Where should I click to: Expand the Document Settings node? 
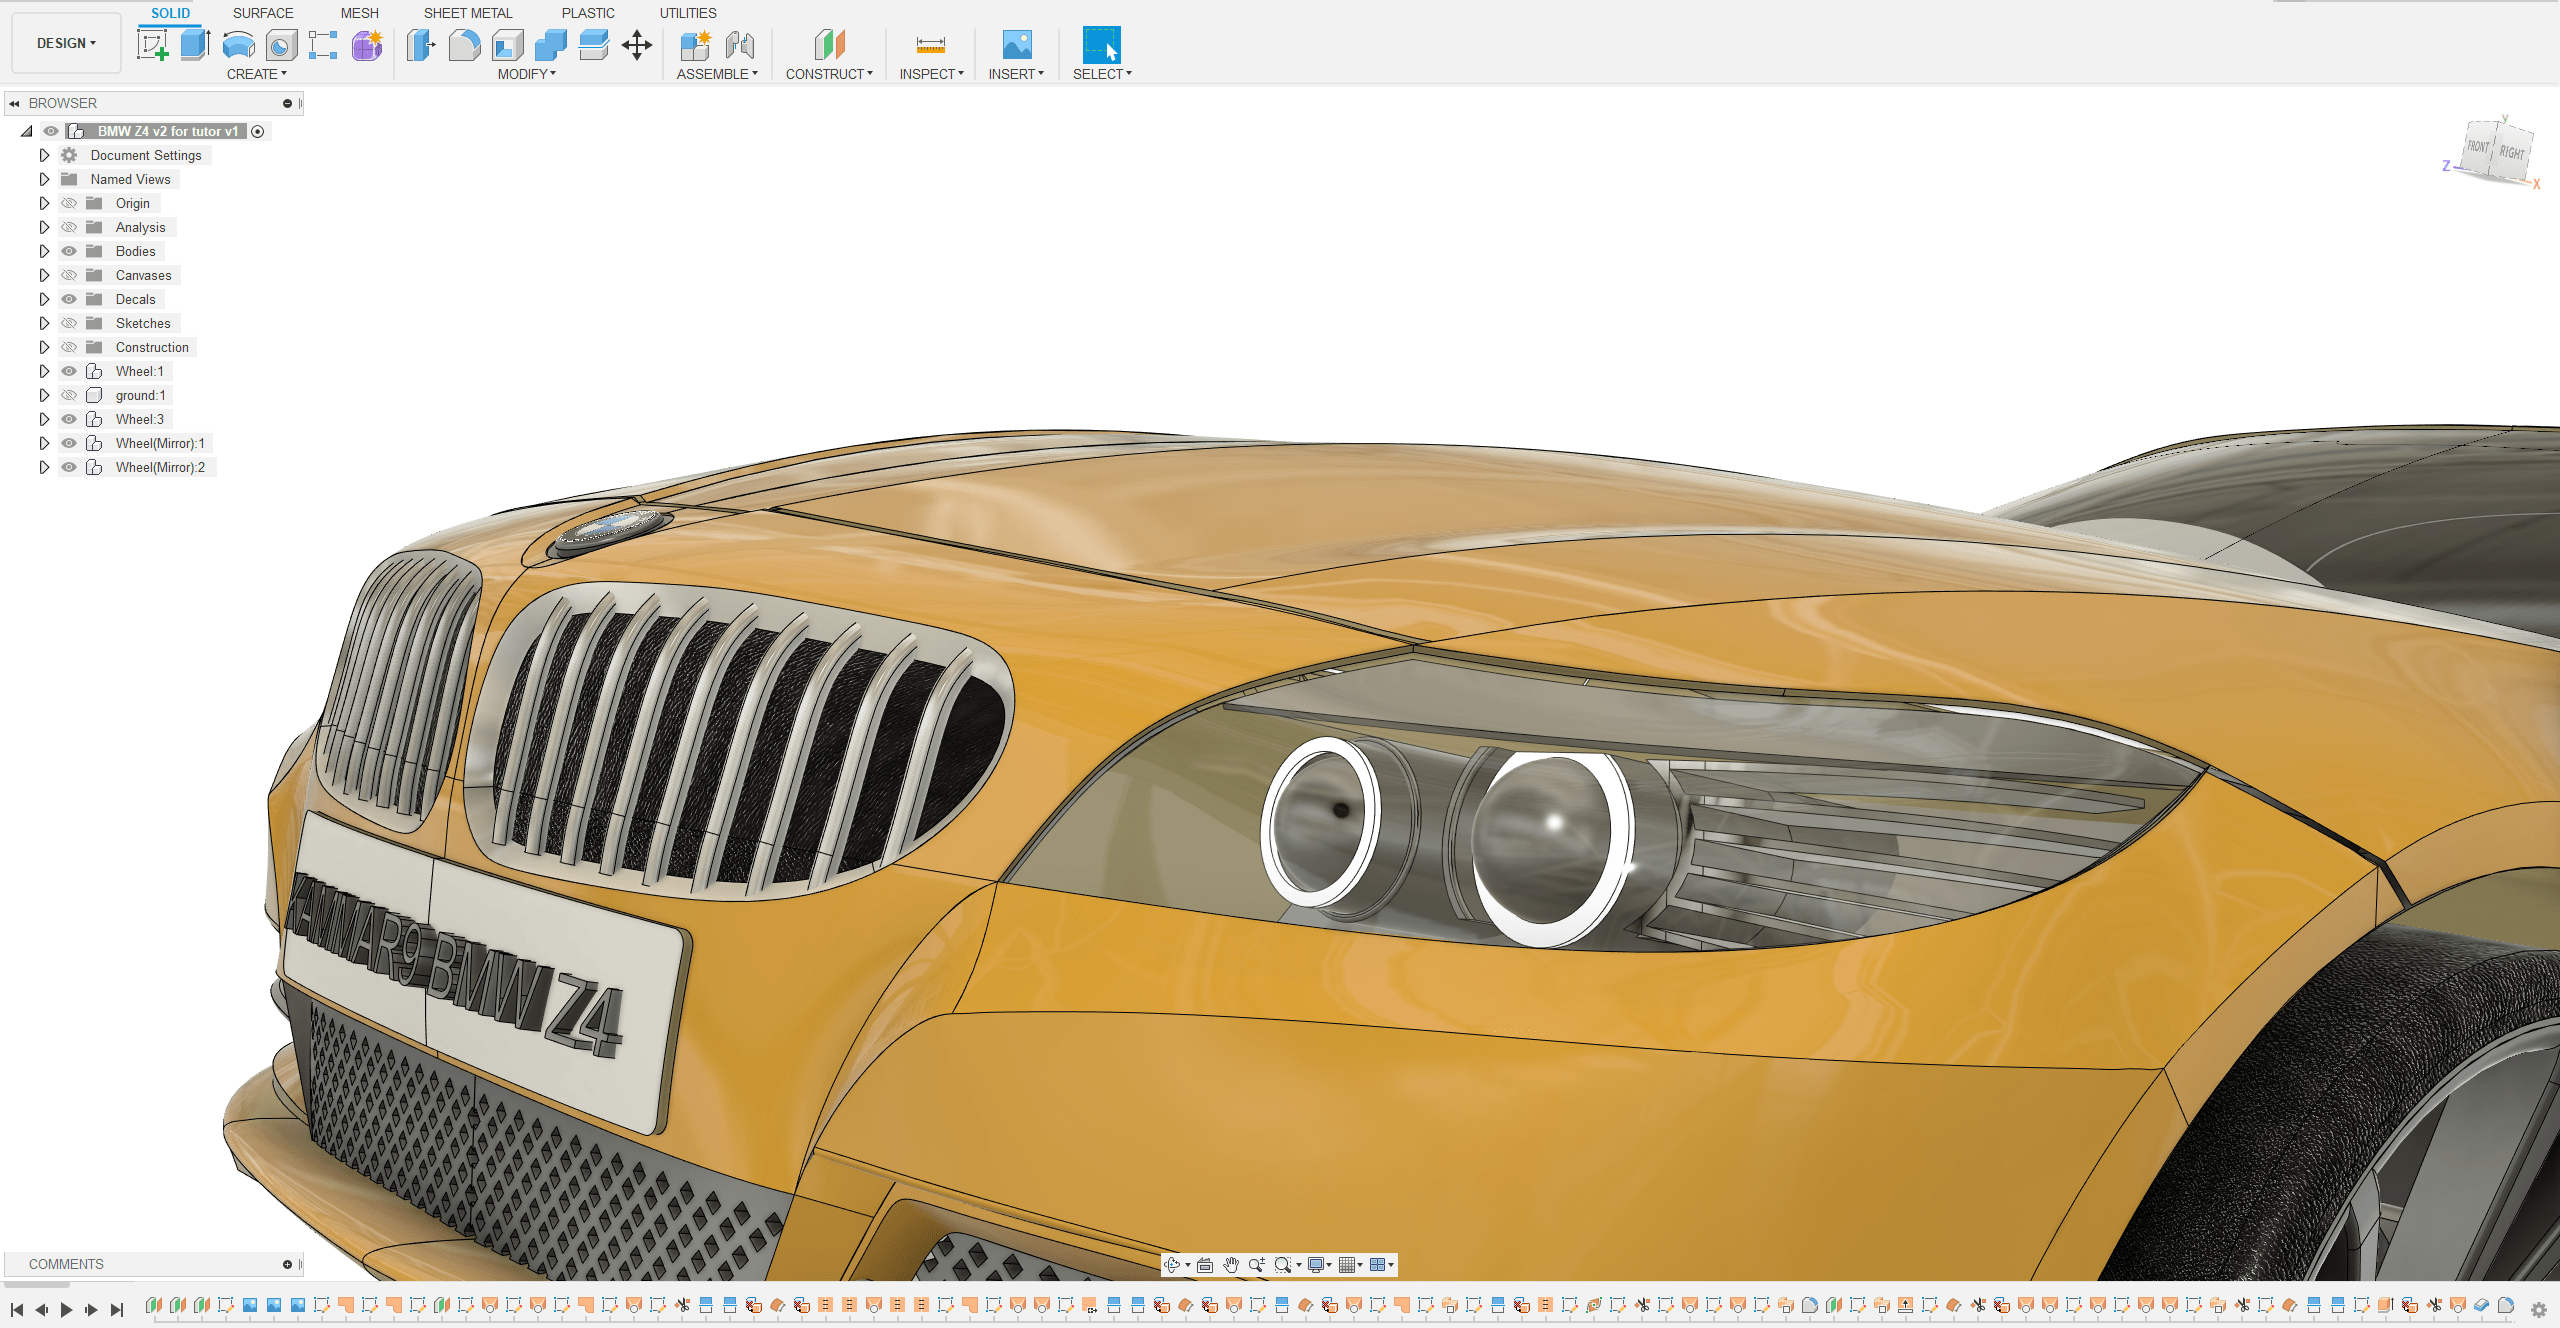coord(44,155)
